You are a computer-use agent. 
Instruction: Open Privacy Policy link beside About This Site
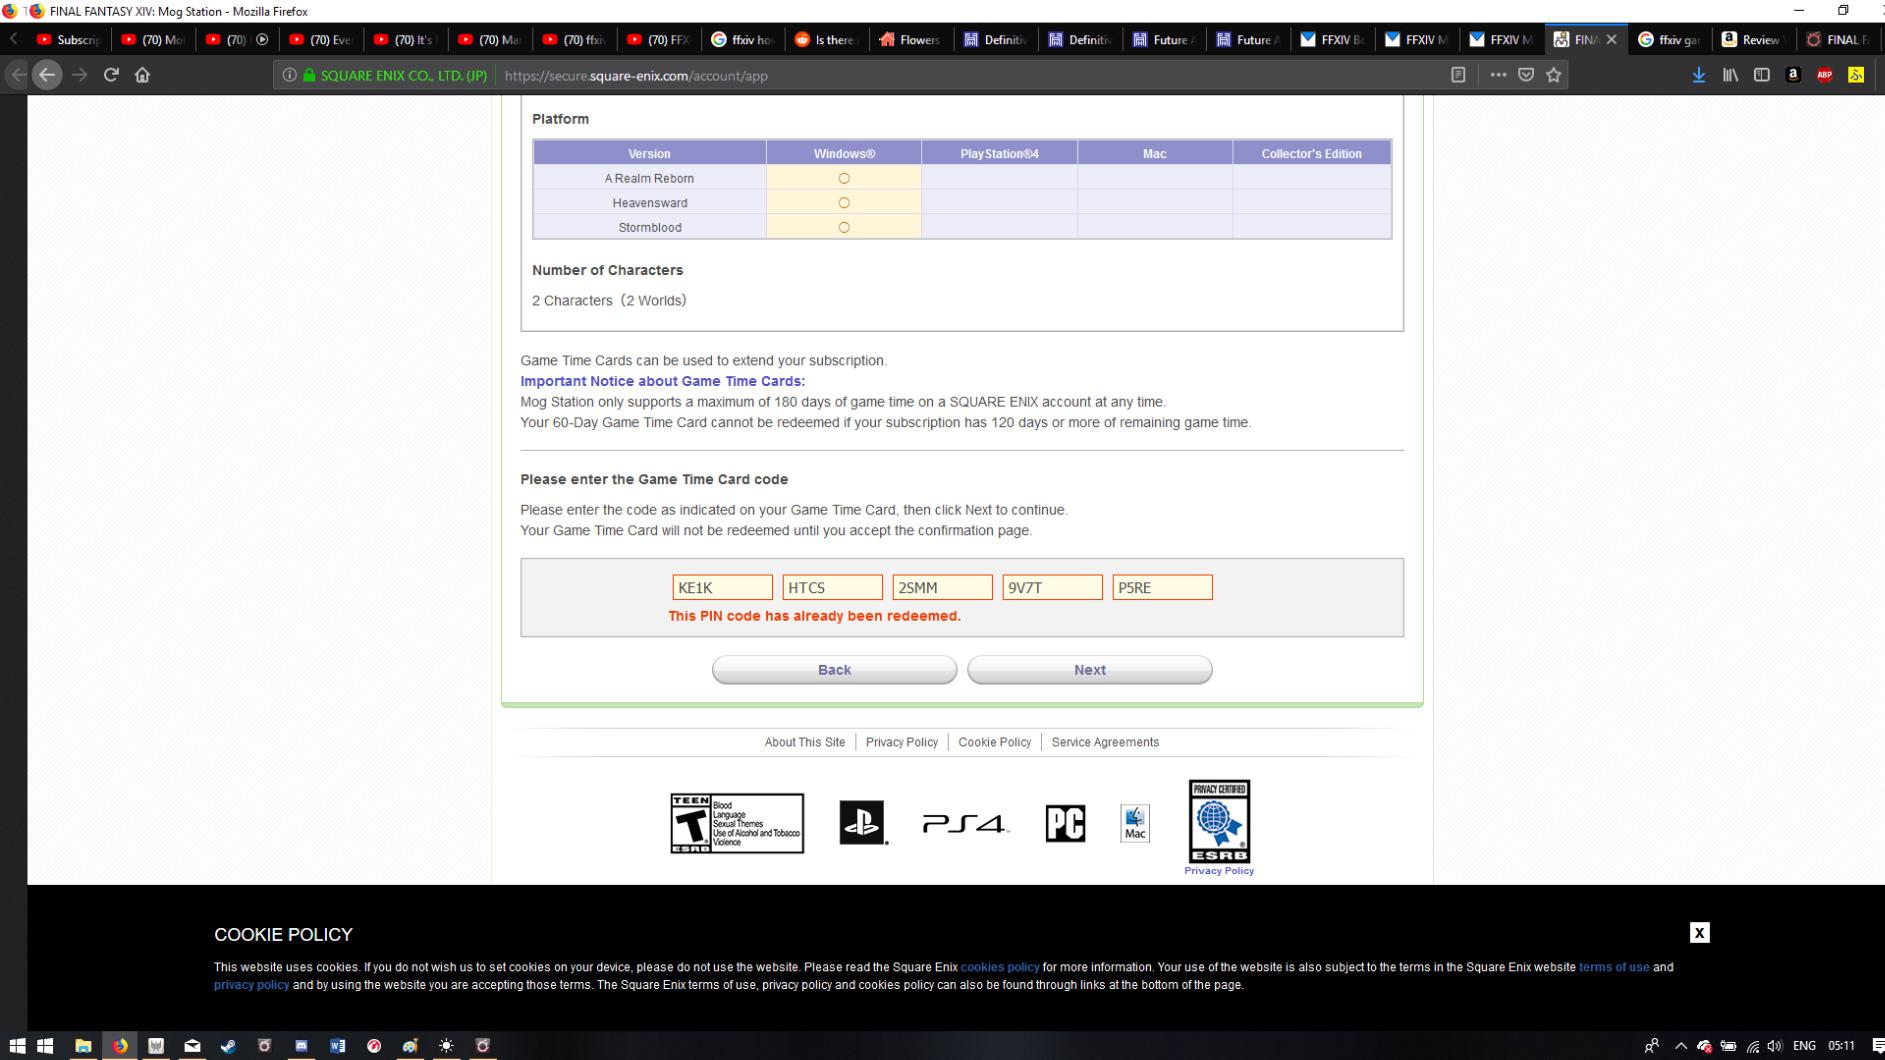902,742
